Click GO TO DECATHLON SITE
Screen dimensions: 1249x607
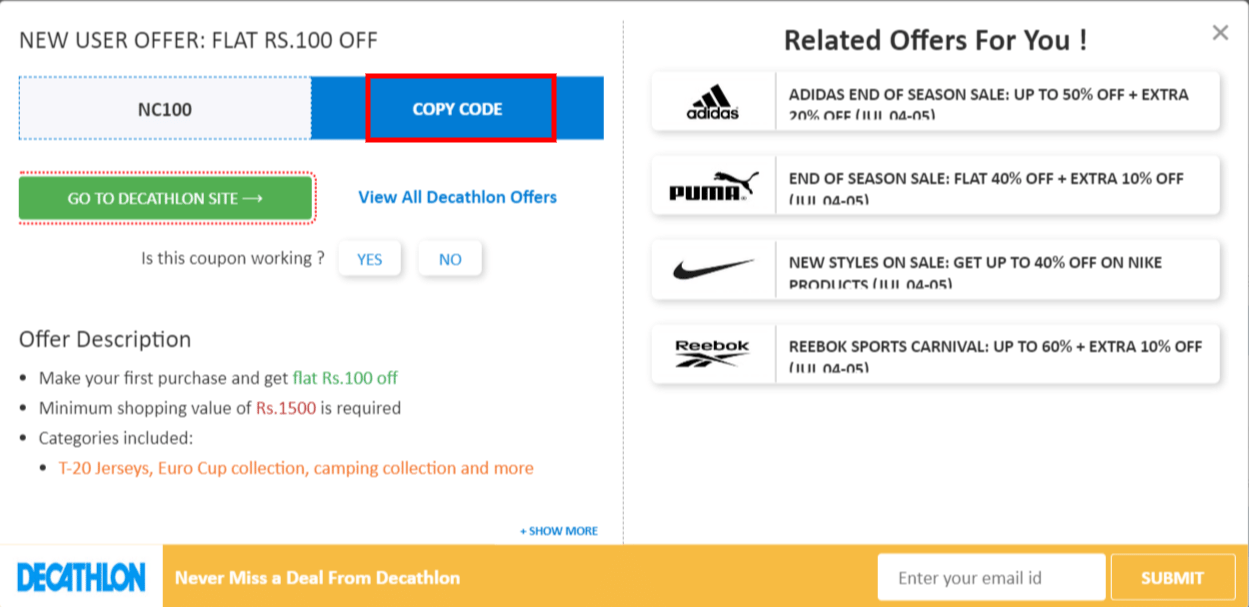tap(165, 197)
